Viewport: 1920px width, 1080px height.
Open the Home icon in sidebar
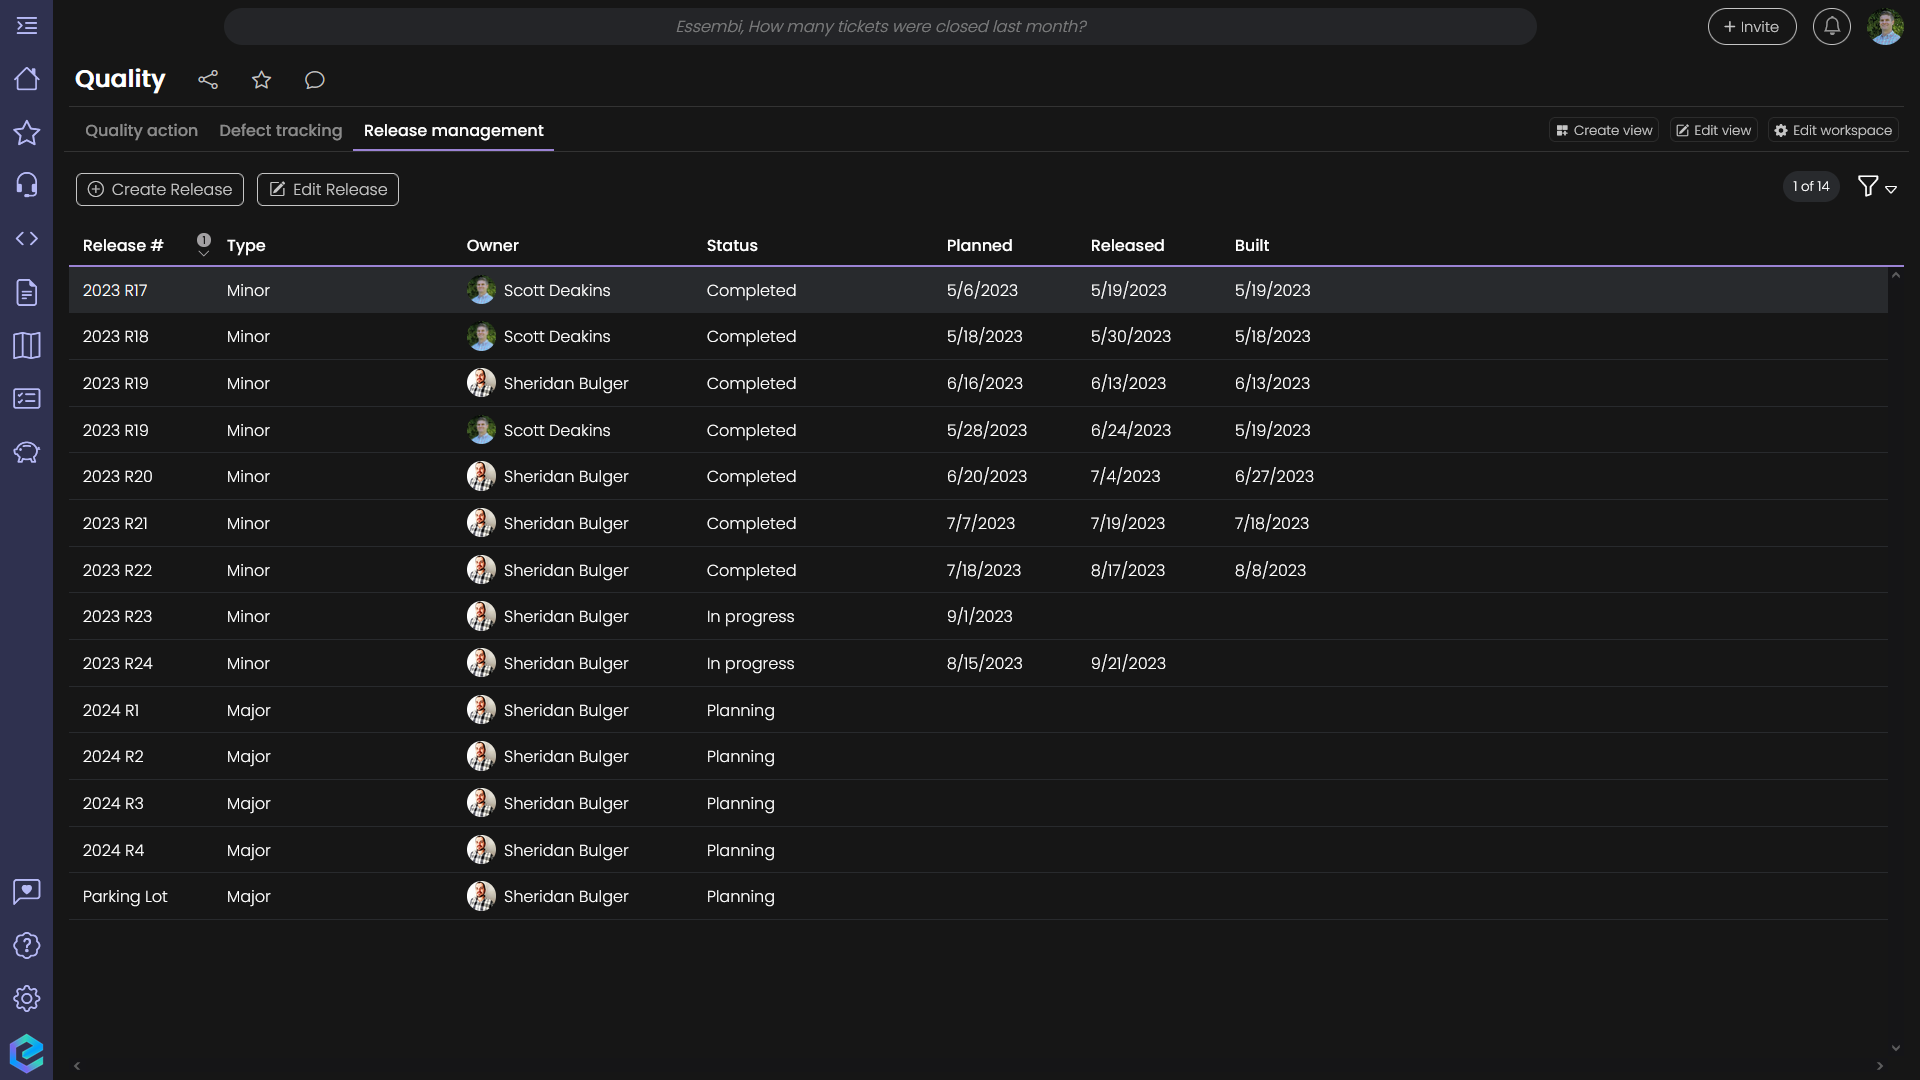27,79
